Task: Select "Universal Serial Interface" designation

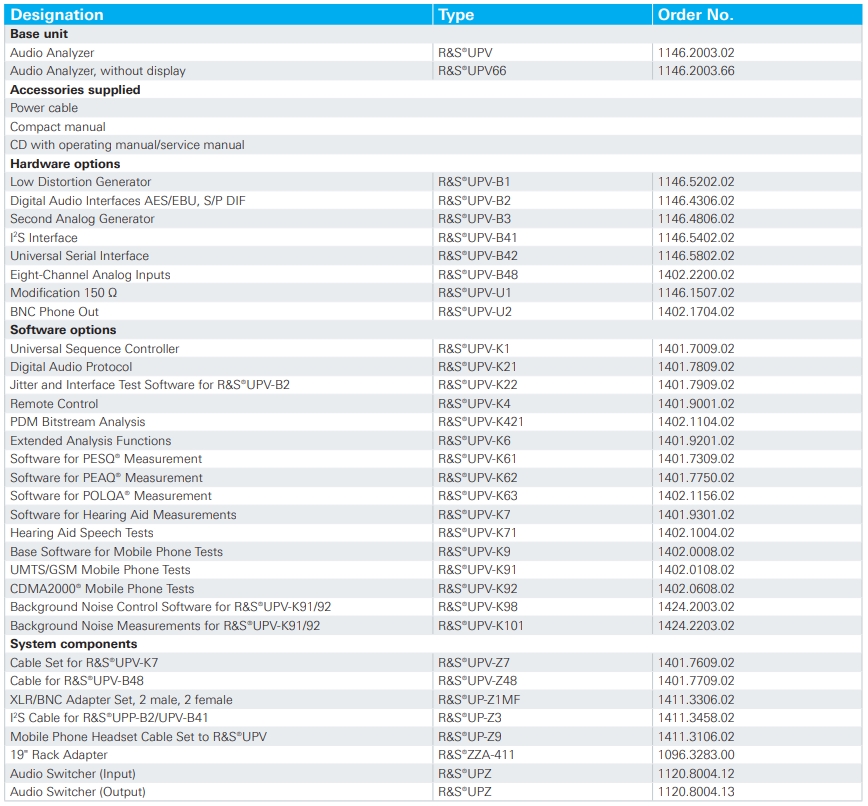Action: pyautogui.click(x=79, y=256)
